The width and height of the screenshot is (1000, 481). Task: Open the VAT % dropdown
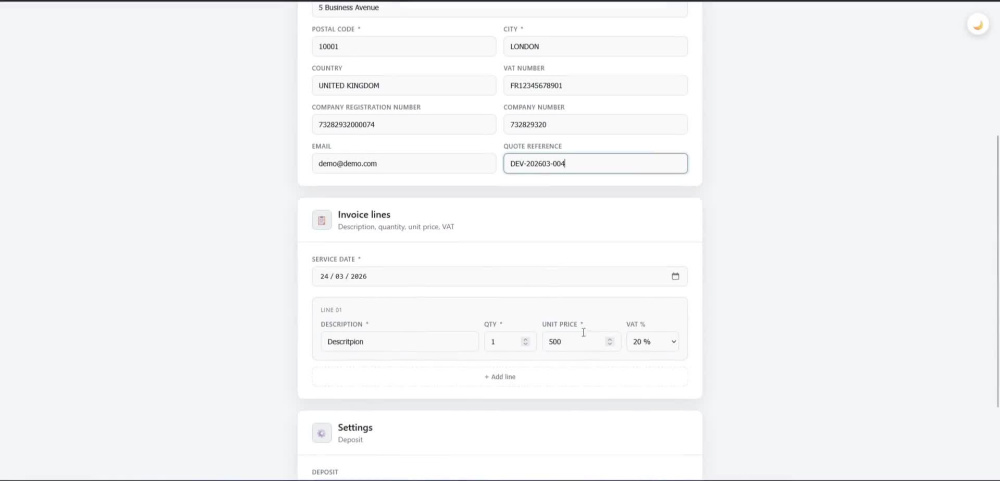click(652, 342)
